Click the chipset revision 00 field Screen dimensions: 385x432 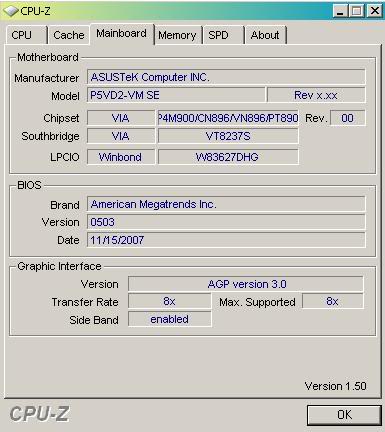pos(347,118)
